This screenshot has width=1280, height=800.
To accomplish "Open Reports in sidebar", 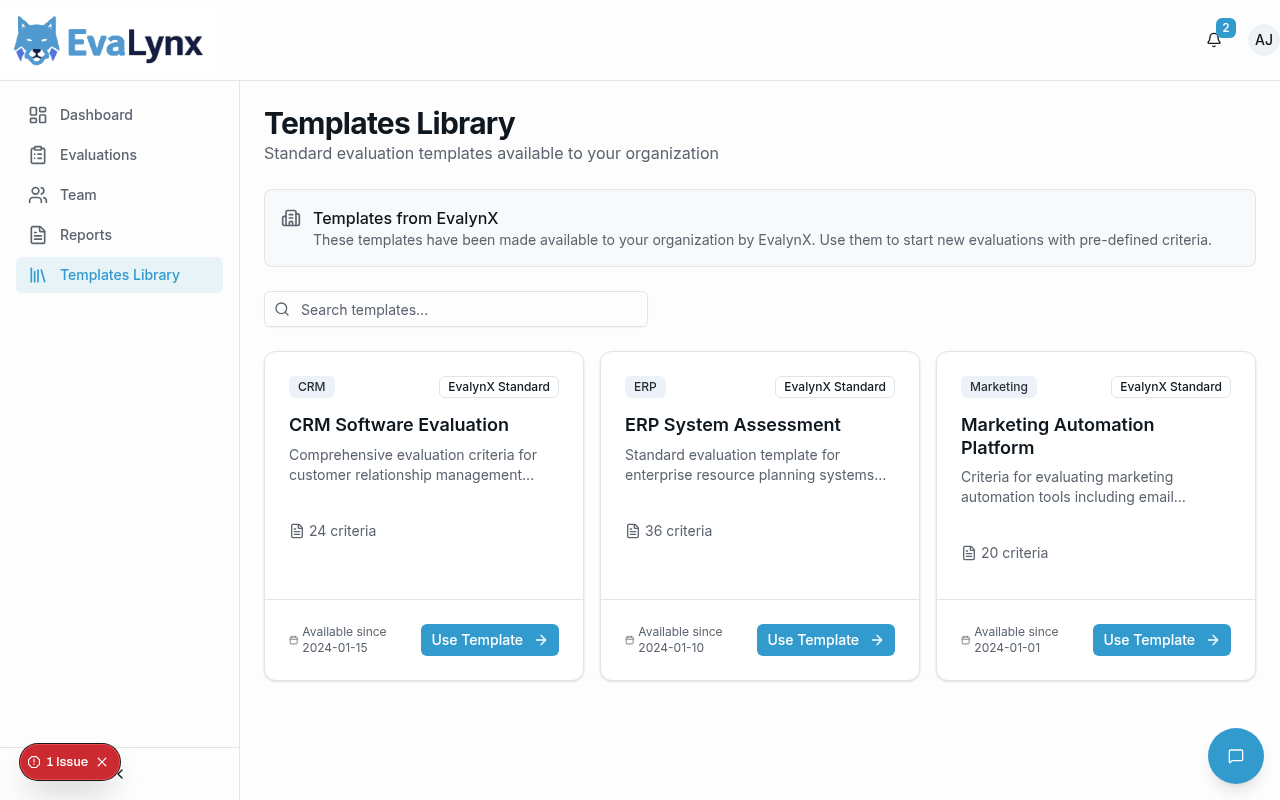I will click(x=119, y=235).
